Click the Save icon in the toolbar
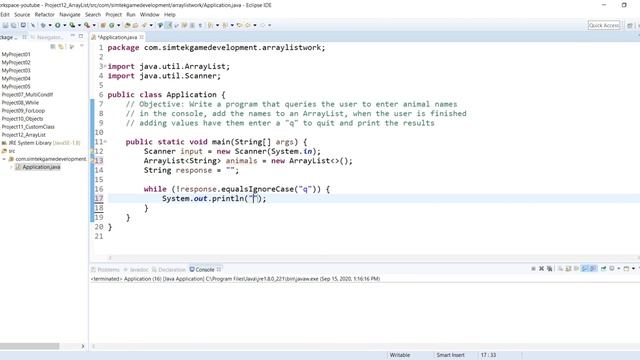The height and width of the screenshot is (360, 640). click(5, 25)
